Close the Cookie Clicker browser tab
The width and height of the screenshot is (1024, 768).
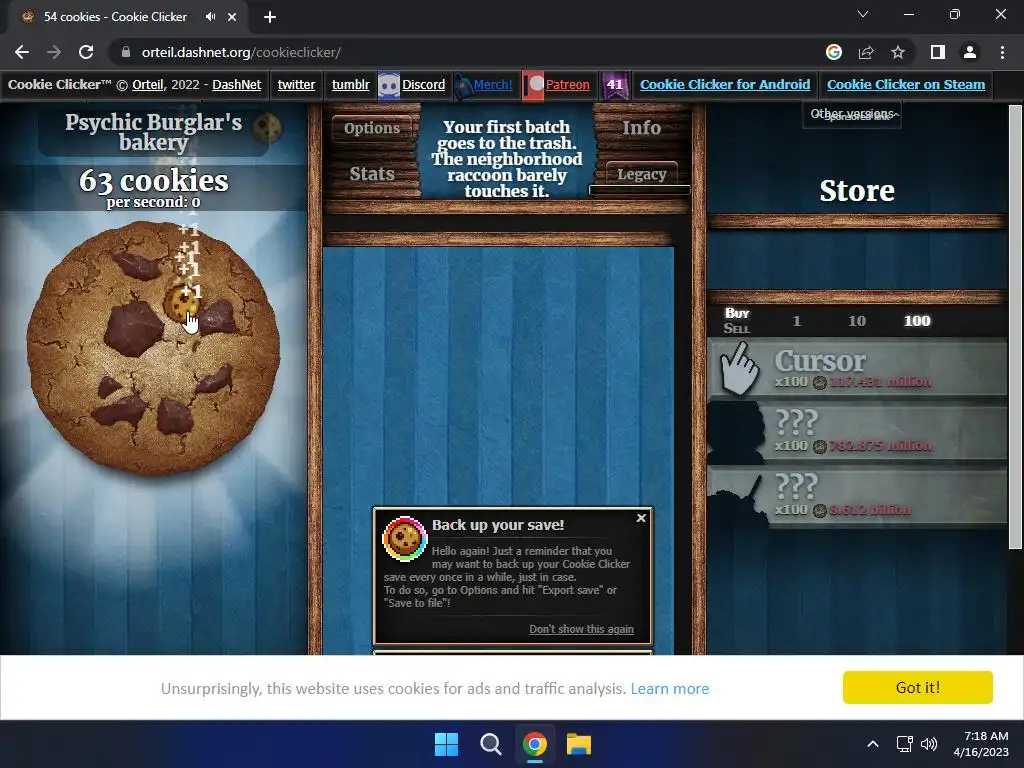coord(232,17)
